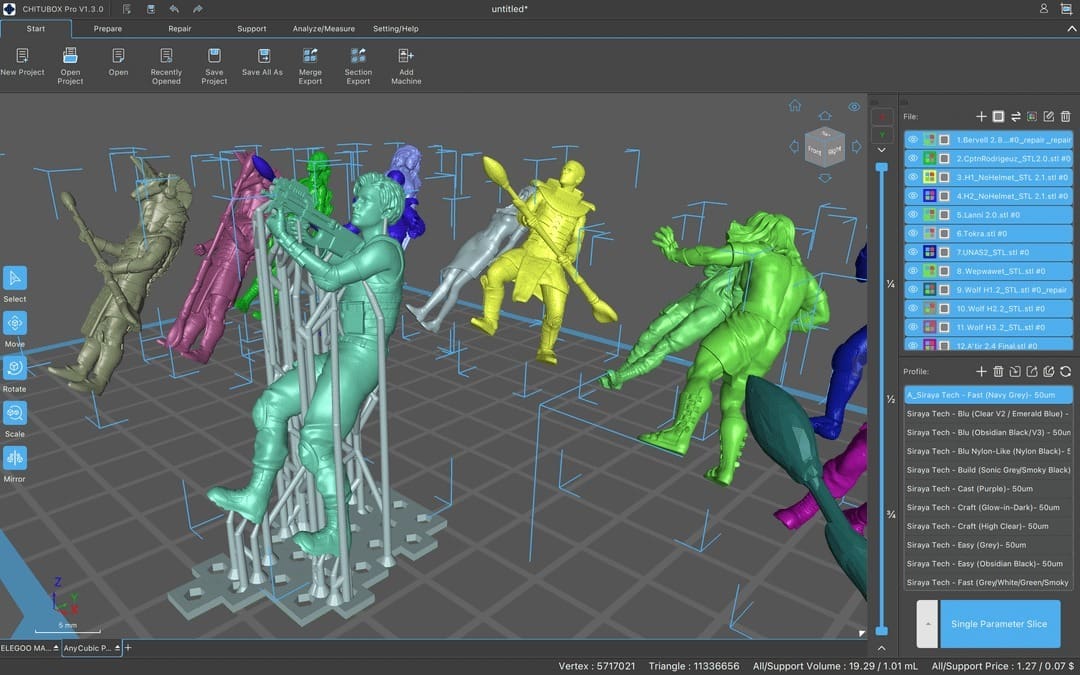The height and width of the screenshot is (675, 1080).
Task: Click the Section Export icon
Action: coord(358,56)
